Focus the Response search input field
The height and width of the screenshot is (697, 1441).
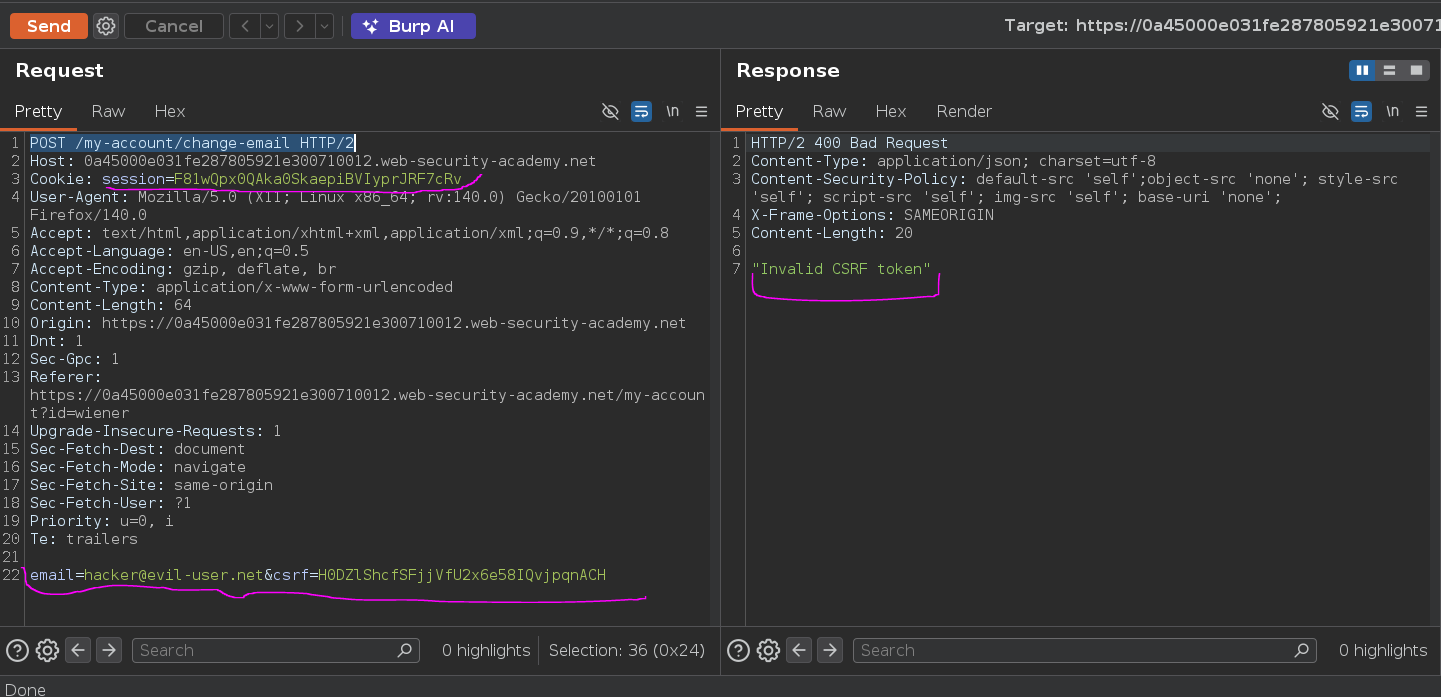(1085, 650)
